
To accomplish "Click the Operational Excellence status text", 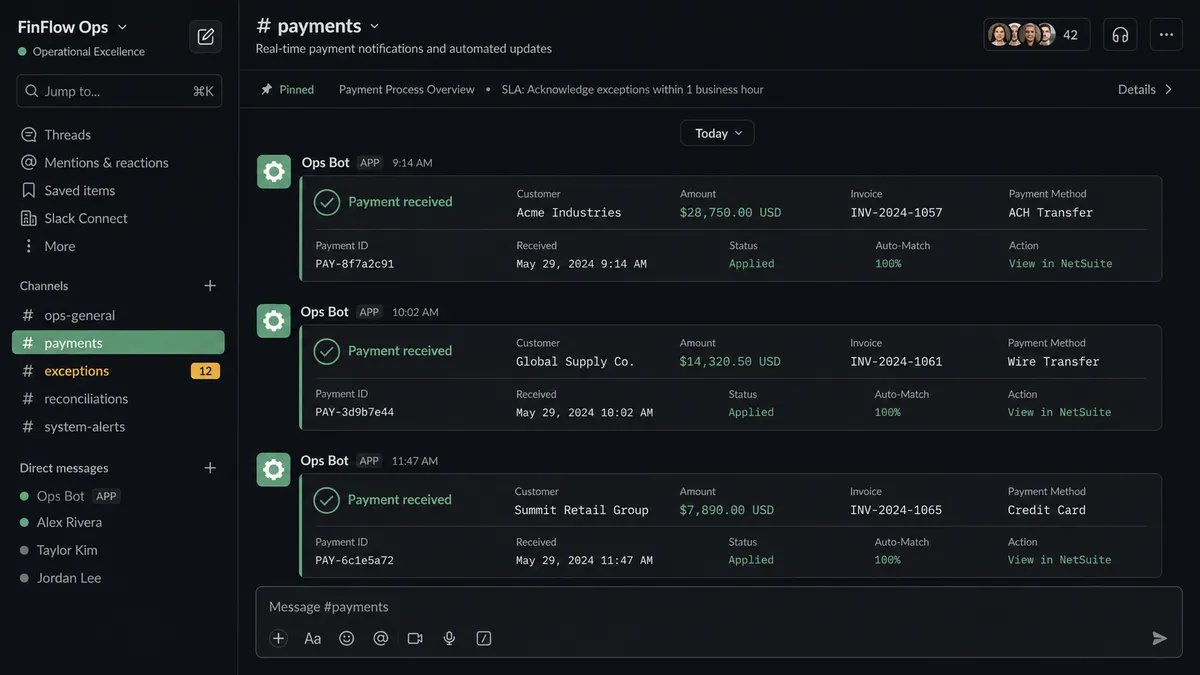I will [89, 52].
